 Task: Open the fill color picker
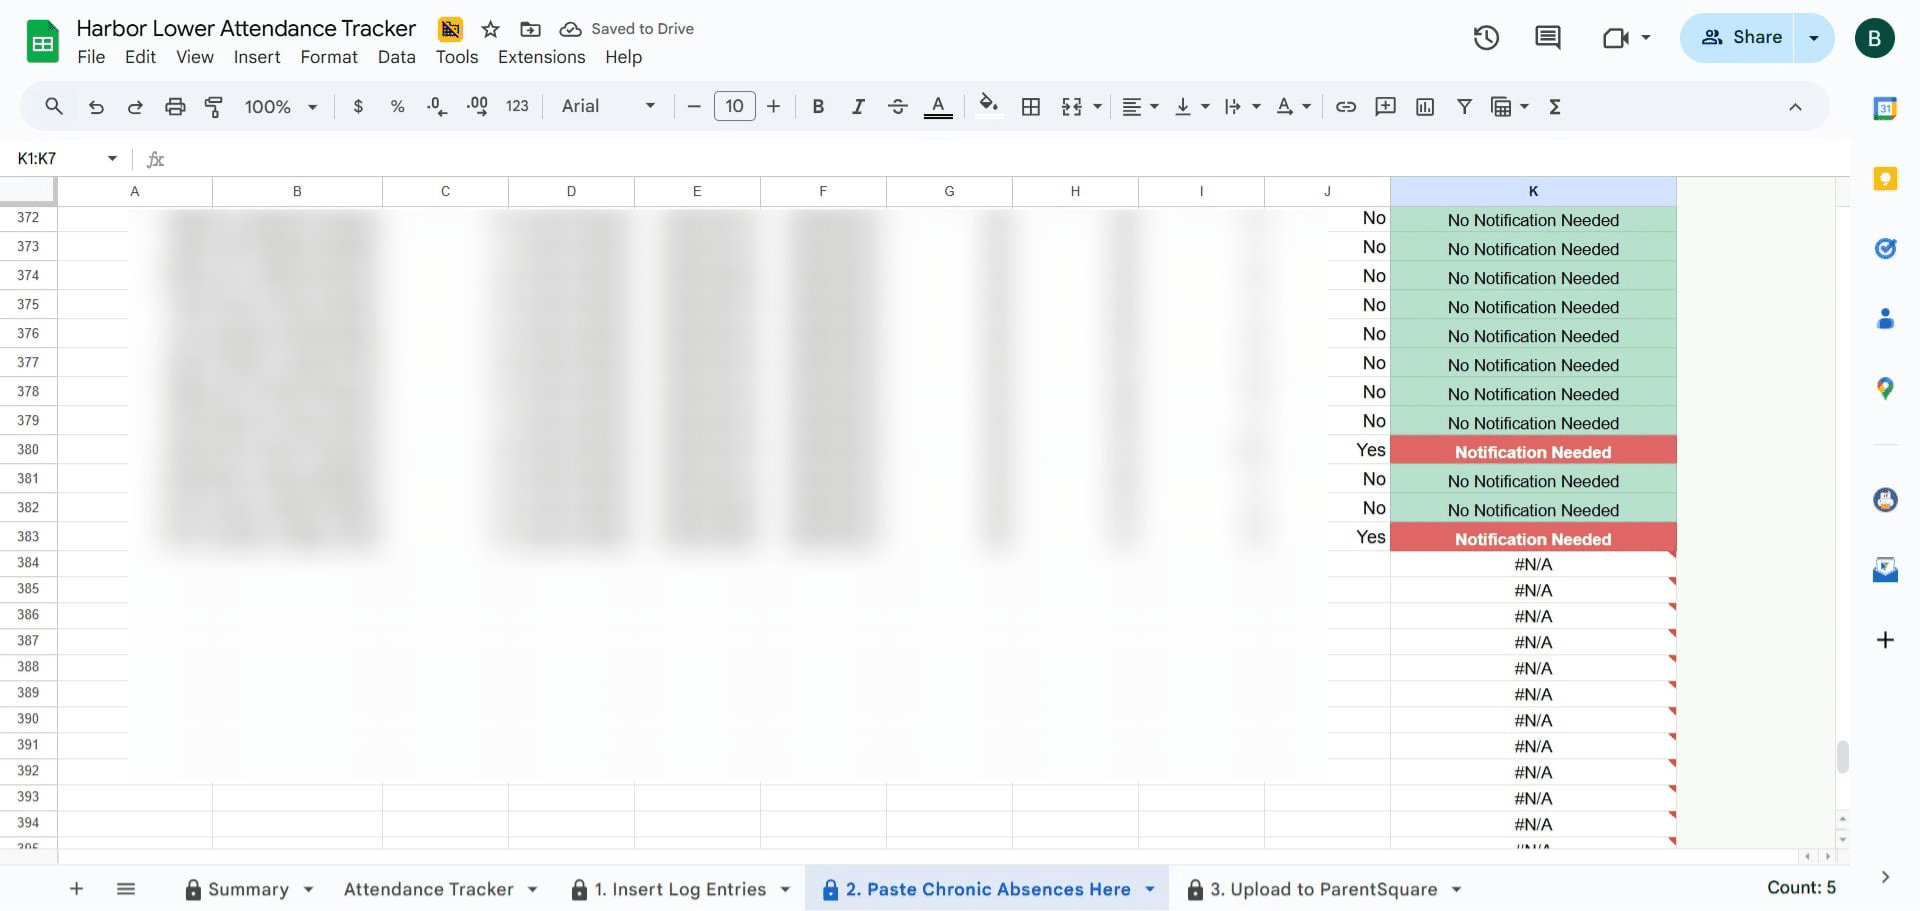(x=989, y=106)
